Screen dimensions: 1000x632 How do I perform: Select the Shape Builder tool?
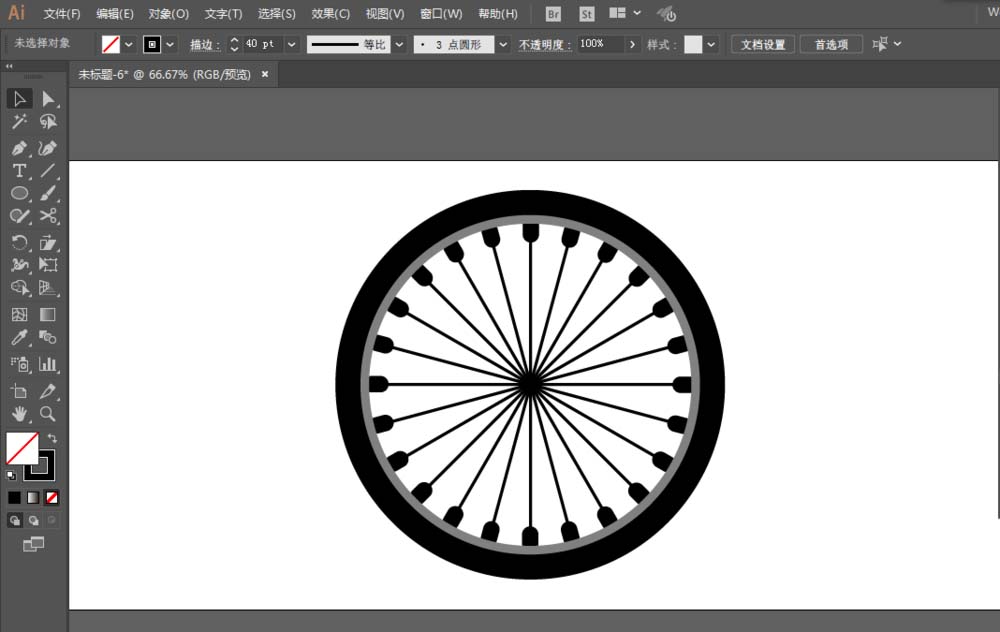[x=19, y=288]
